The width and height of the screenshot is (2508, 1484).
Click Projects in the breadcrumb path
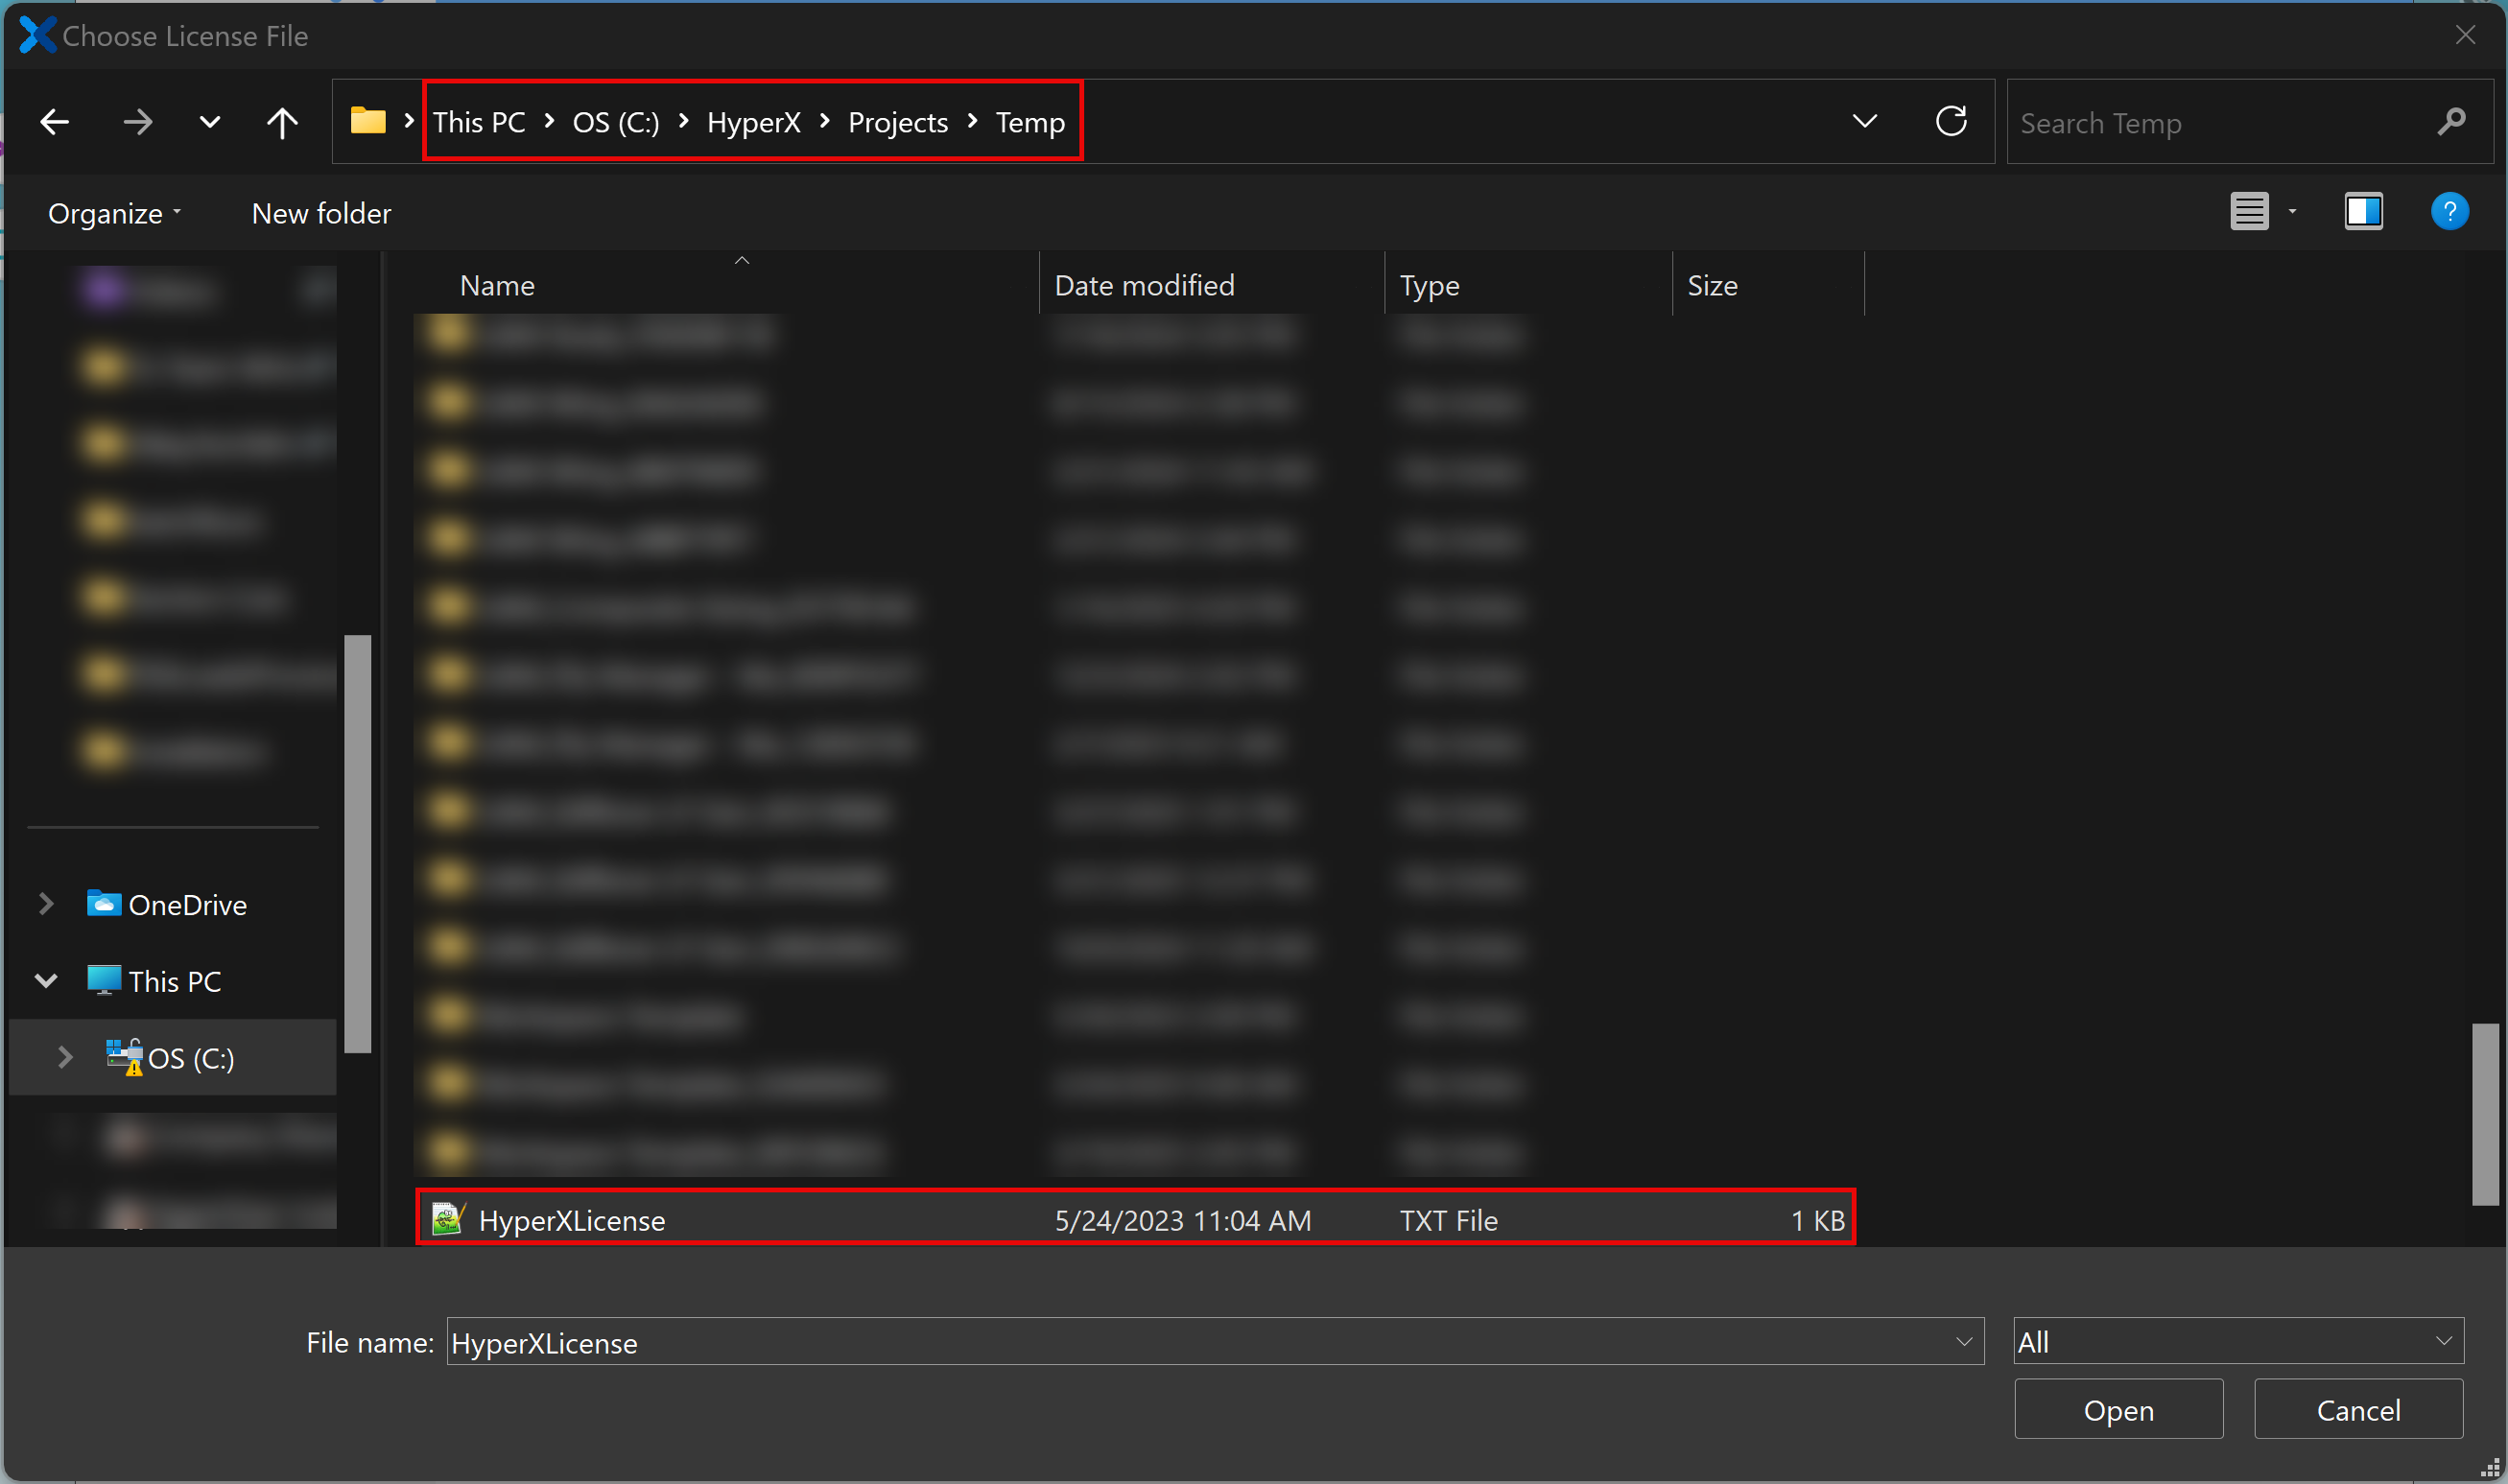(x=898, y=122)
